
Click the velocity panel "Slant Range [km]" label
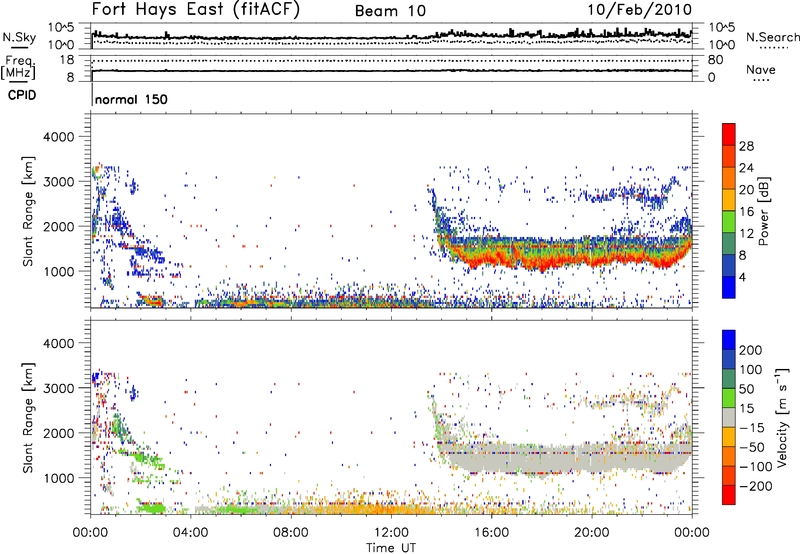coord(28,417)
